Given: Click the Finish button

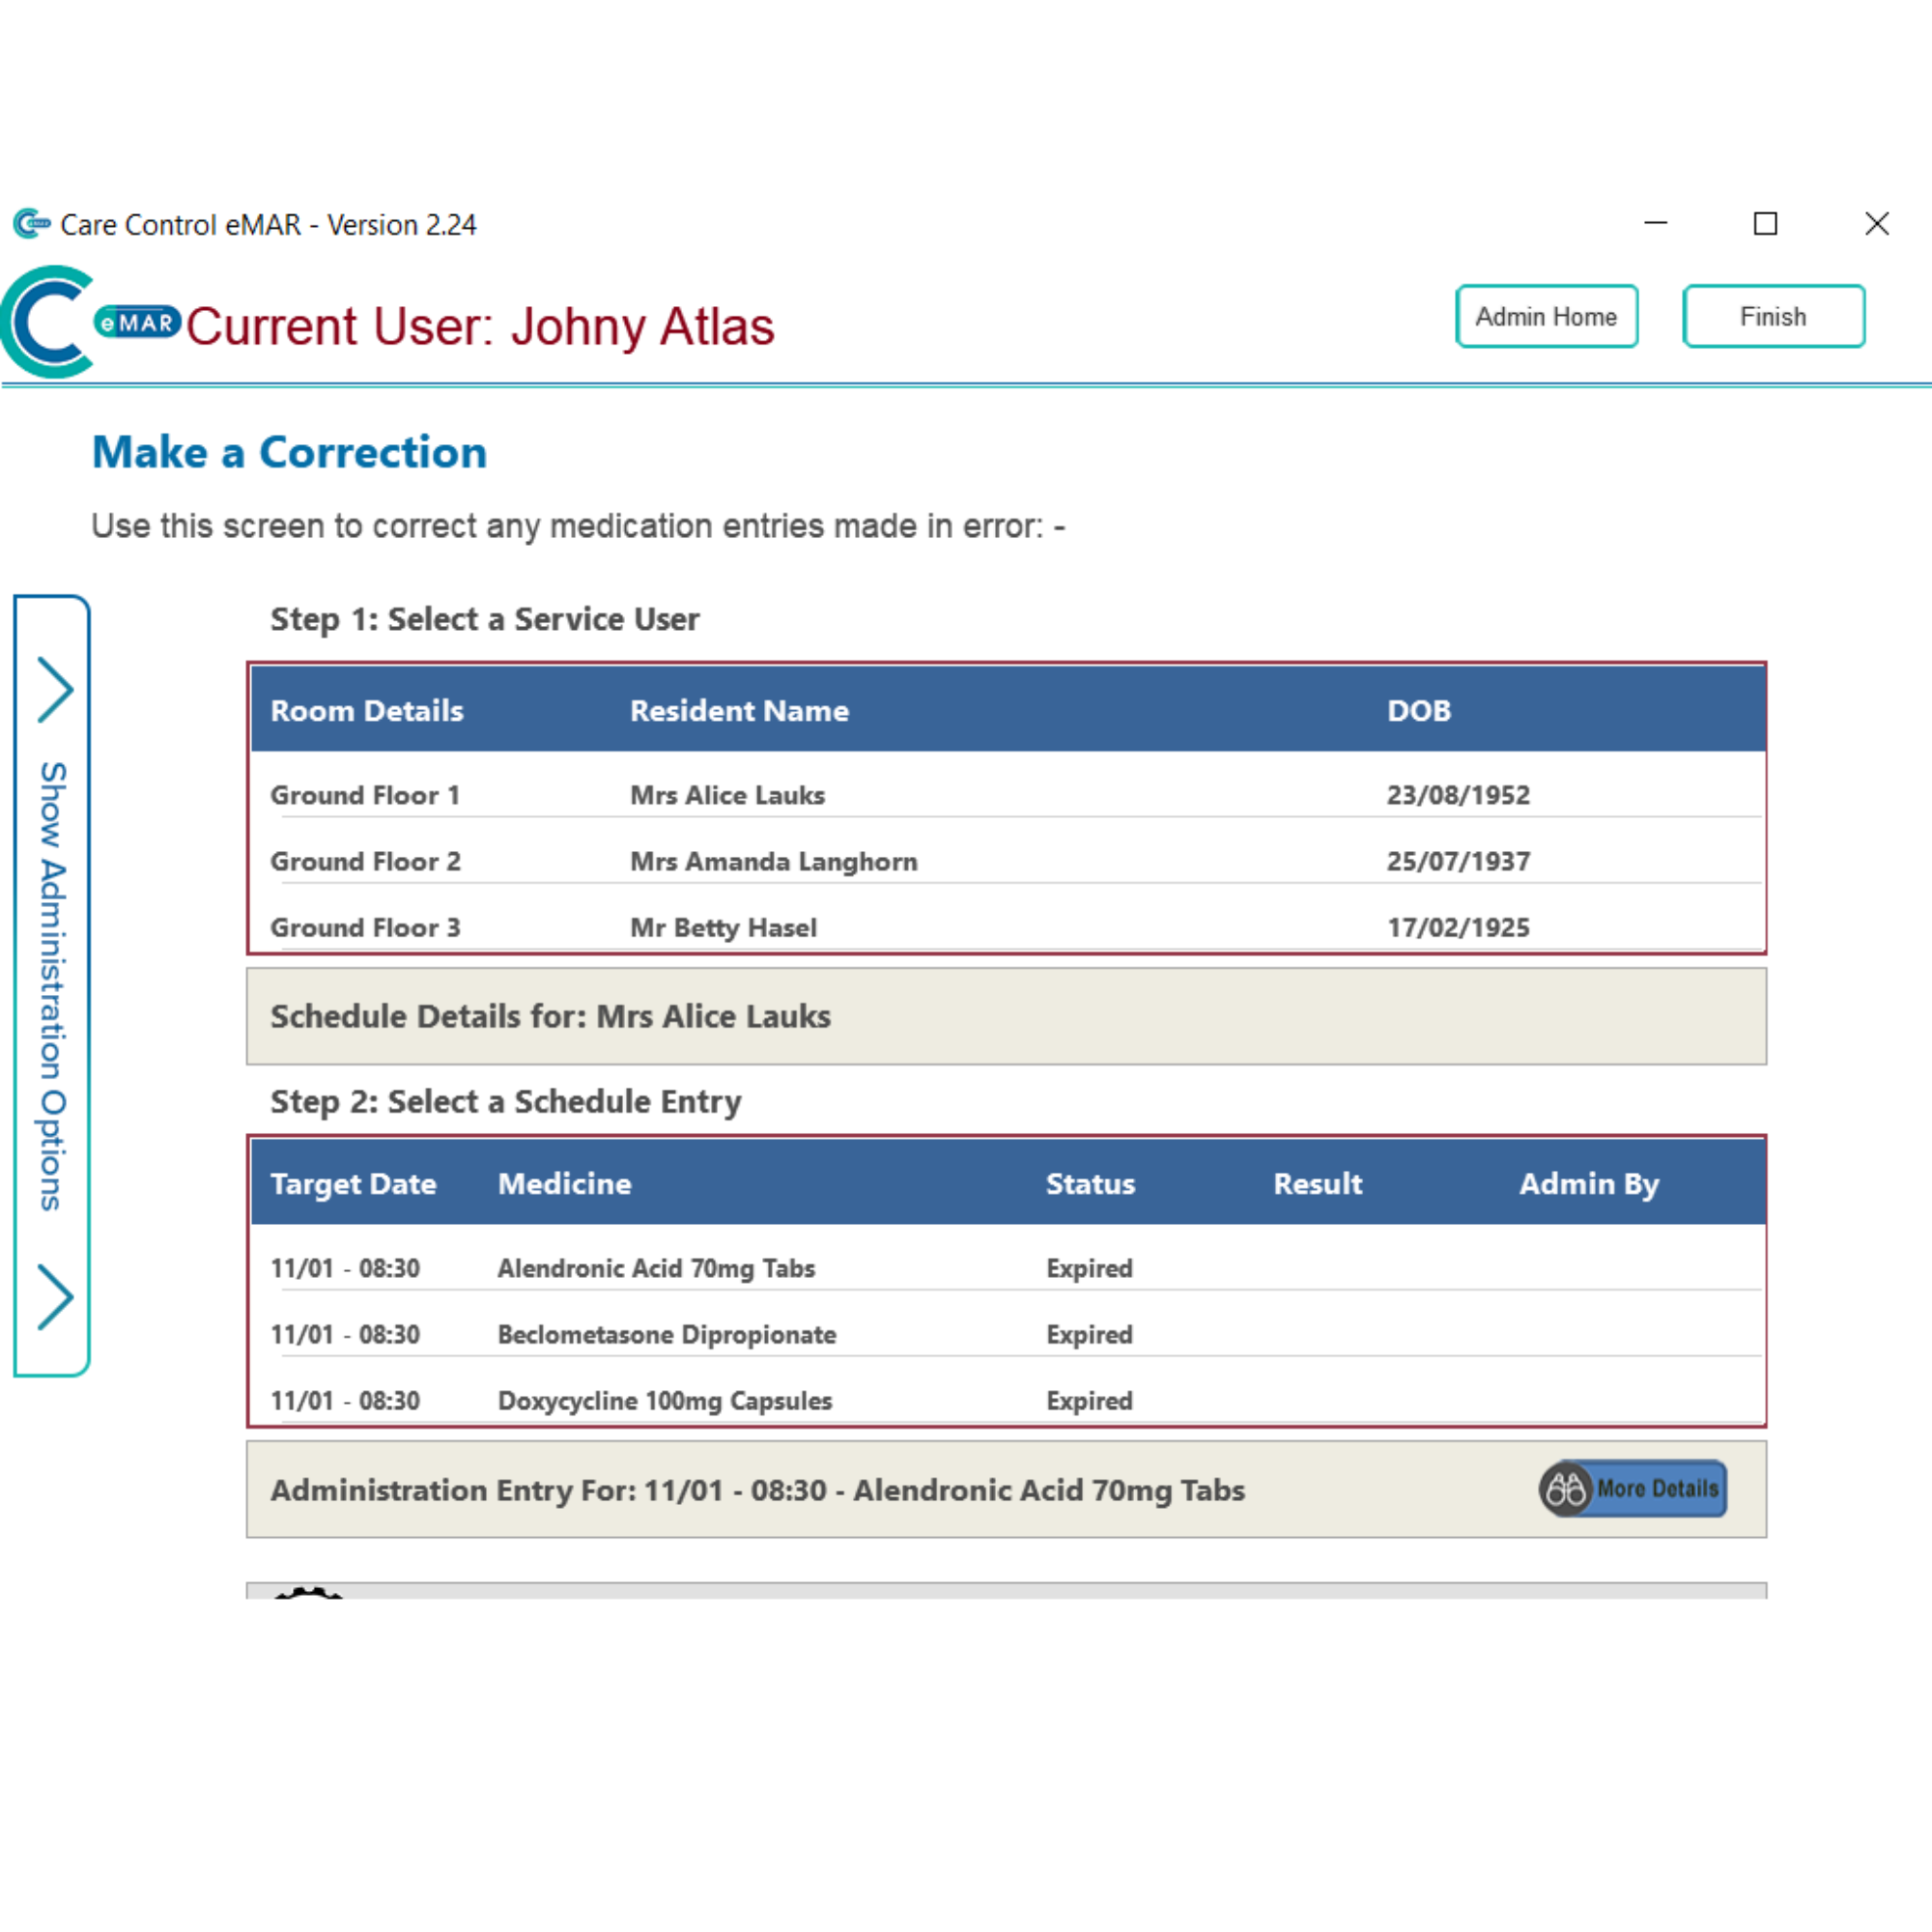Looking at the screenshot, I should point(1773,316).
